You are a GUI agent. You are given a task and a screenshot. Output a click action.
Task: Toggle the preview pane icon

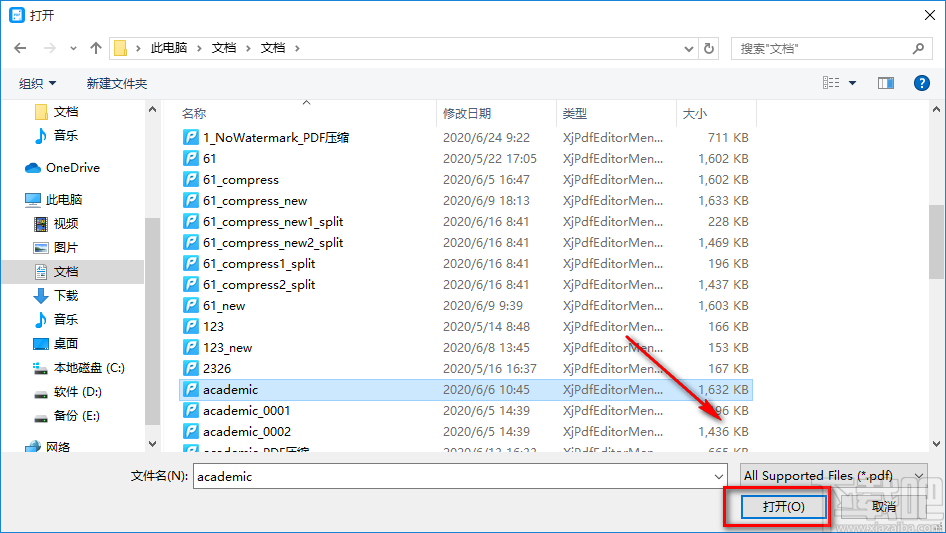pos(886,83)
